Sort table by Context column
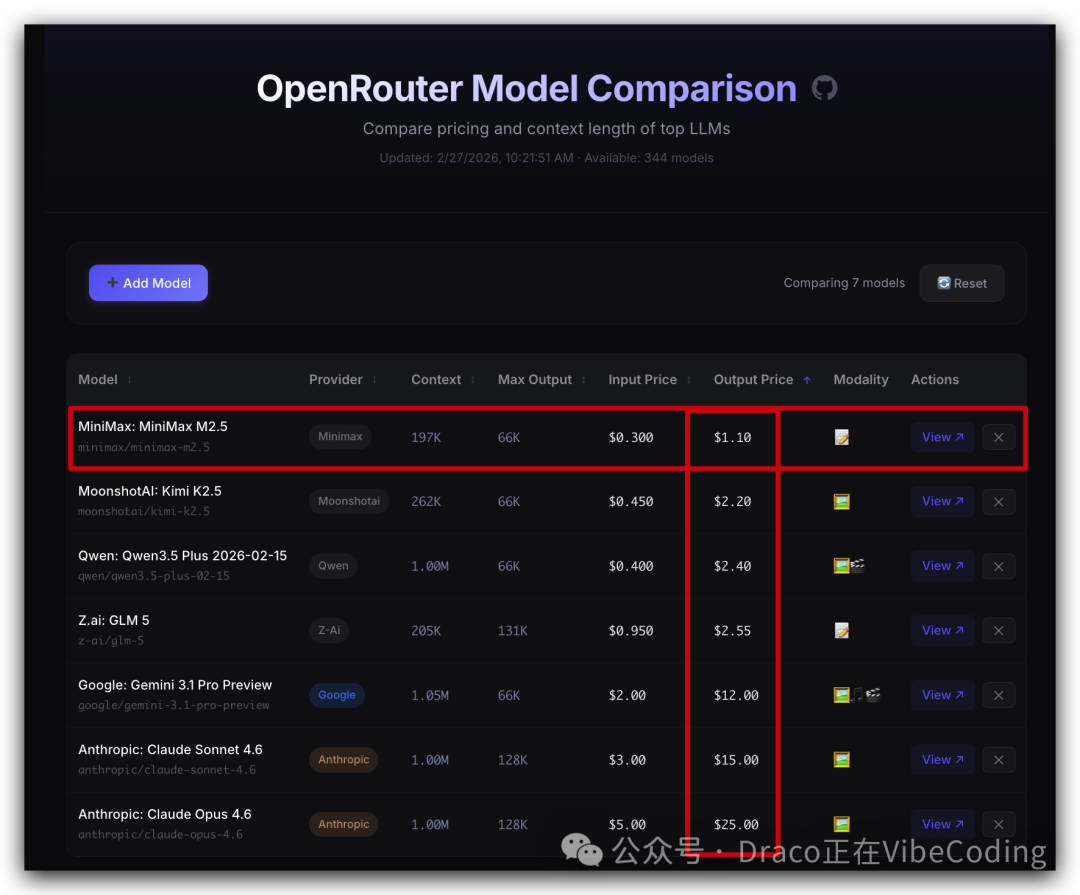This screenshot has width=1080, height=895. click(x=443, y=380)
